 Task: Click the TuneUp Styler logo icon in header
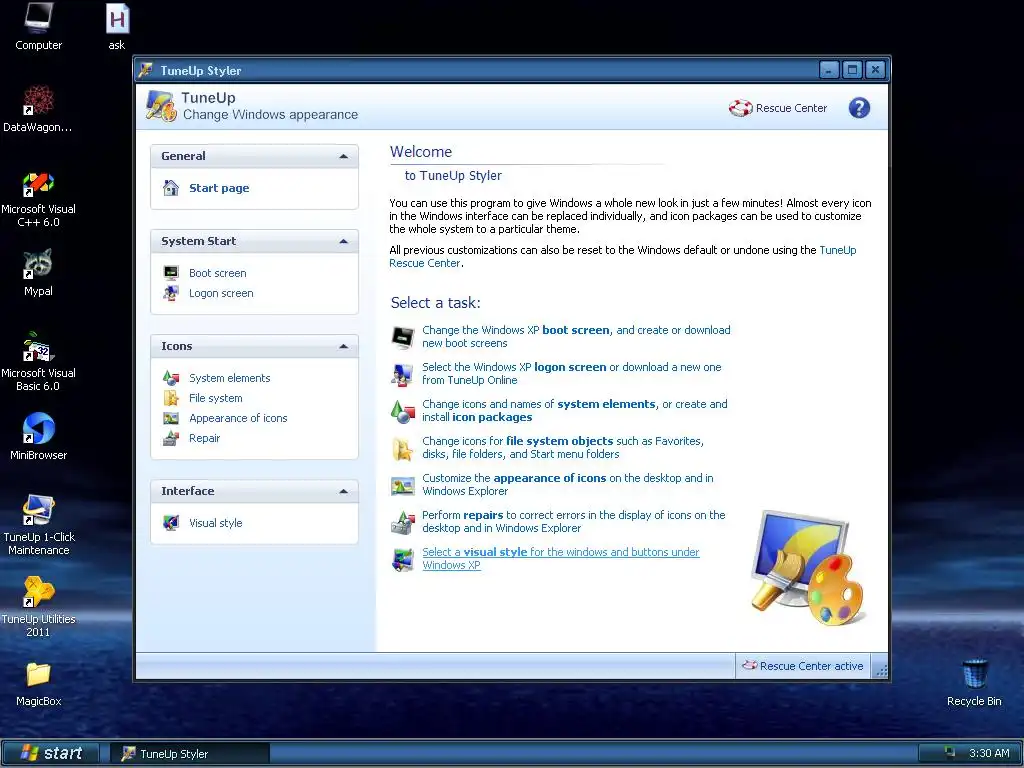point(161,106)
